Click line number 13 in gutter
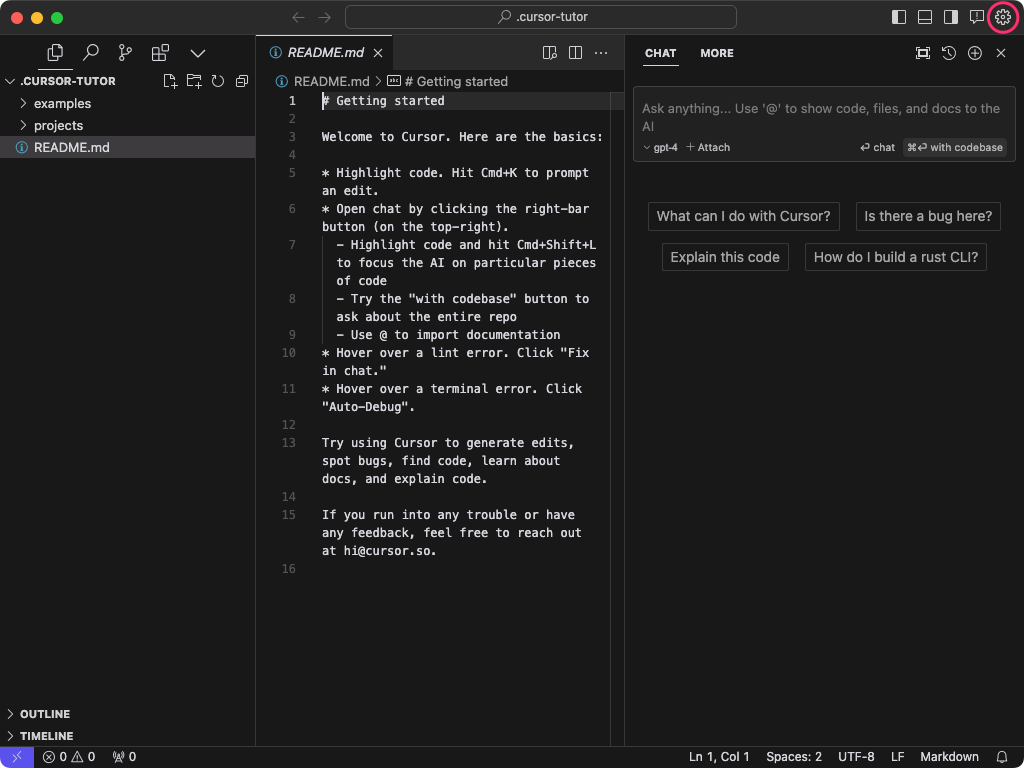1024x768 pixels. click(289, 443)
